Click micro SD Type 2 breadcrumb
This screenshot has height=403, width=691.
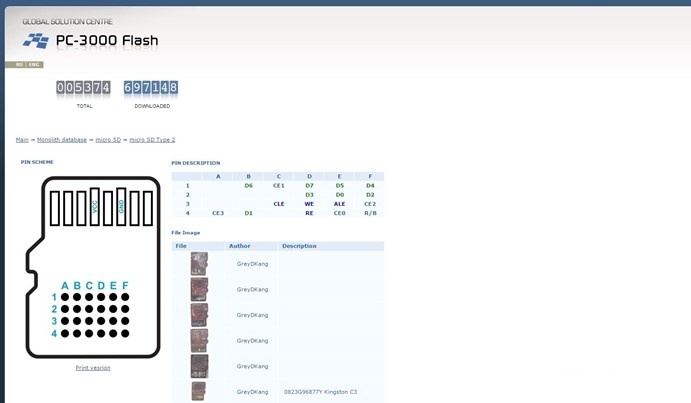[152, 139]
